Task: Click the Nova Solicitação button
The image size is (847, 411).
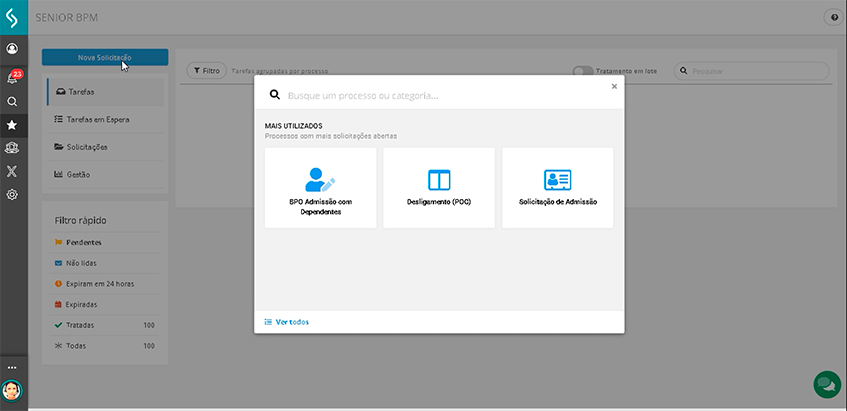Action: [x=105, y=58]
